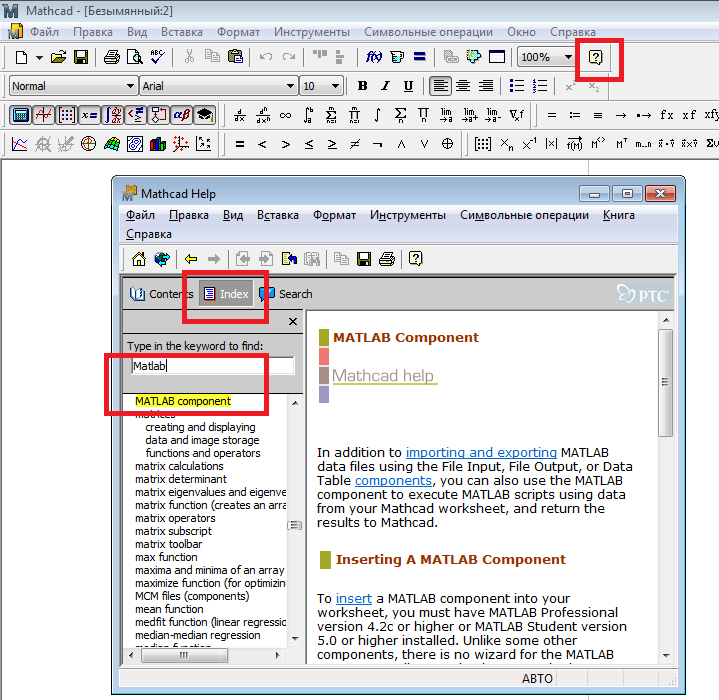Toggle Italic formatting

(386, 86)
